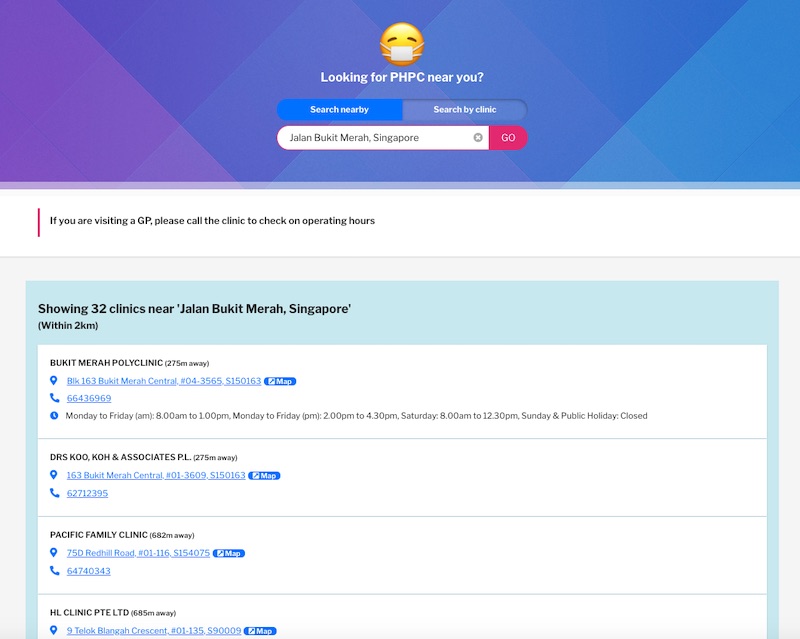Viewport: 800px width, 639px height.
Task: Open Map badge for Blk 163 Bukit Merah Central
Action: 280,381
